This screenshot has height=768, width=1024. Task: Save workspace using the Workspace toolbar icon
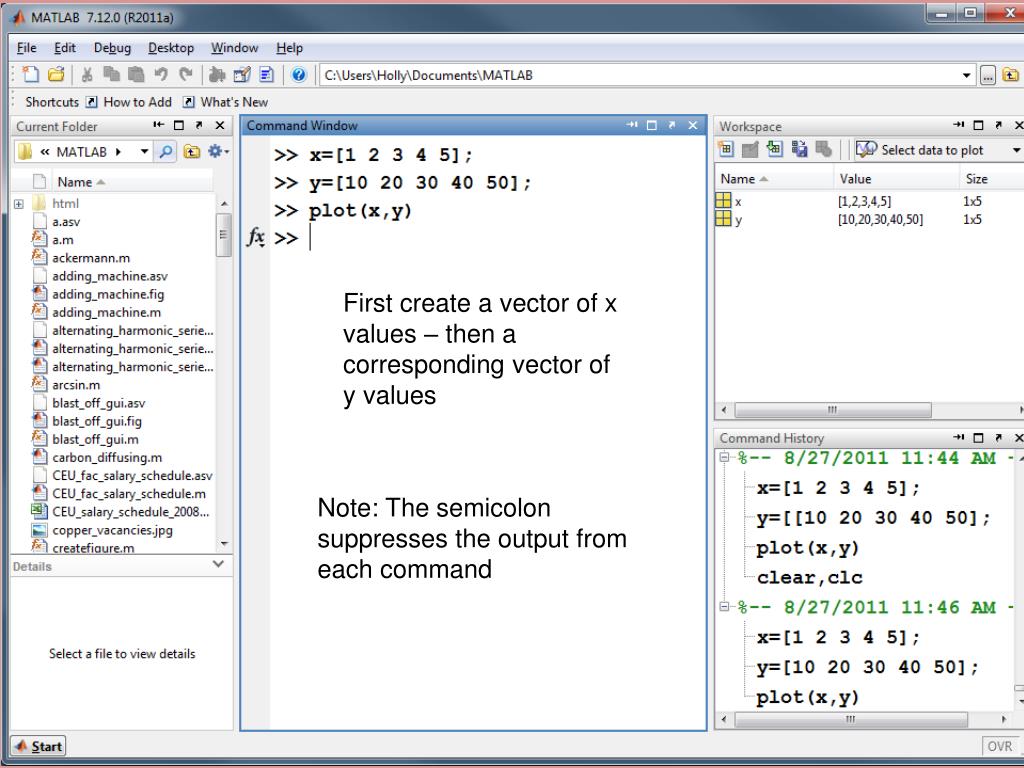click(x=799, y=150)
